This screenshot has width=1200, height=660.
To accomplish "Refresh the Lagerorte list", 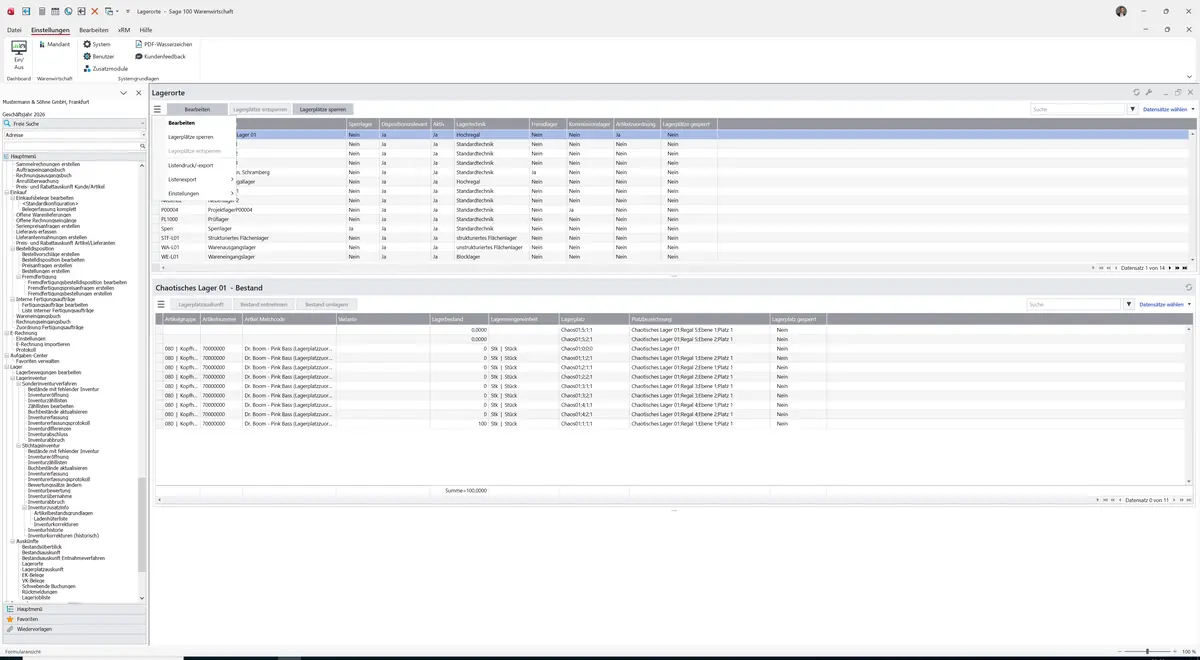I will [x=1136, y=92].
